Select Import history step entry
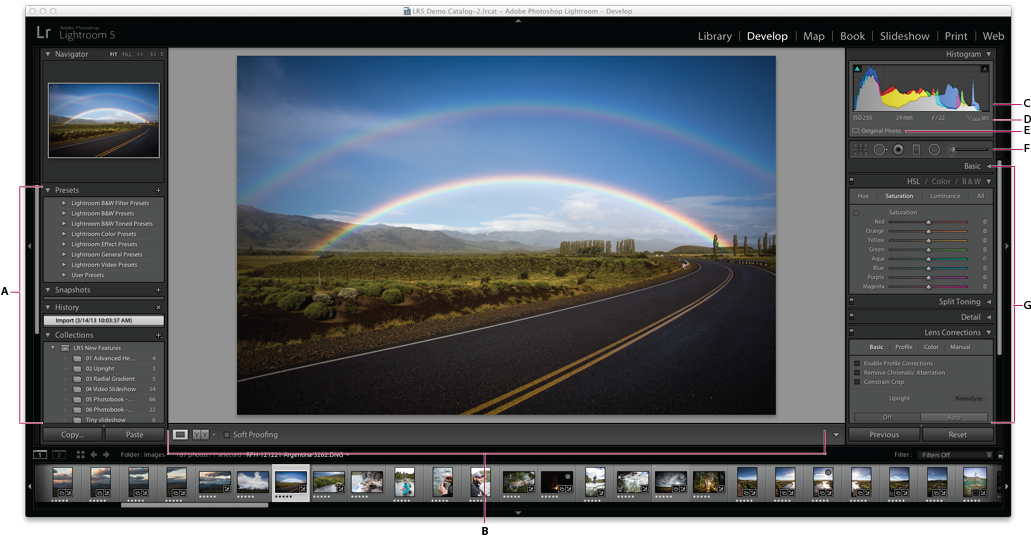Image resolution: width=1031 pixels, height=538 pixels. pos(104,320)
